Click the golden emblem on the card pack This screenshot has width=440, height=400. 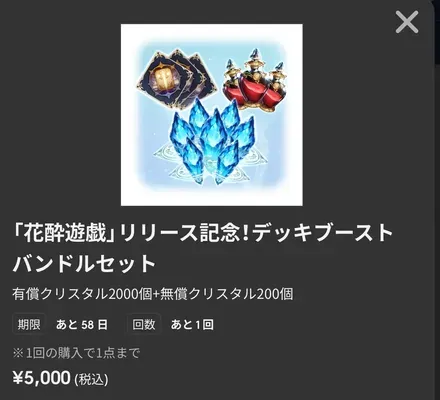click(162, 78)
